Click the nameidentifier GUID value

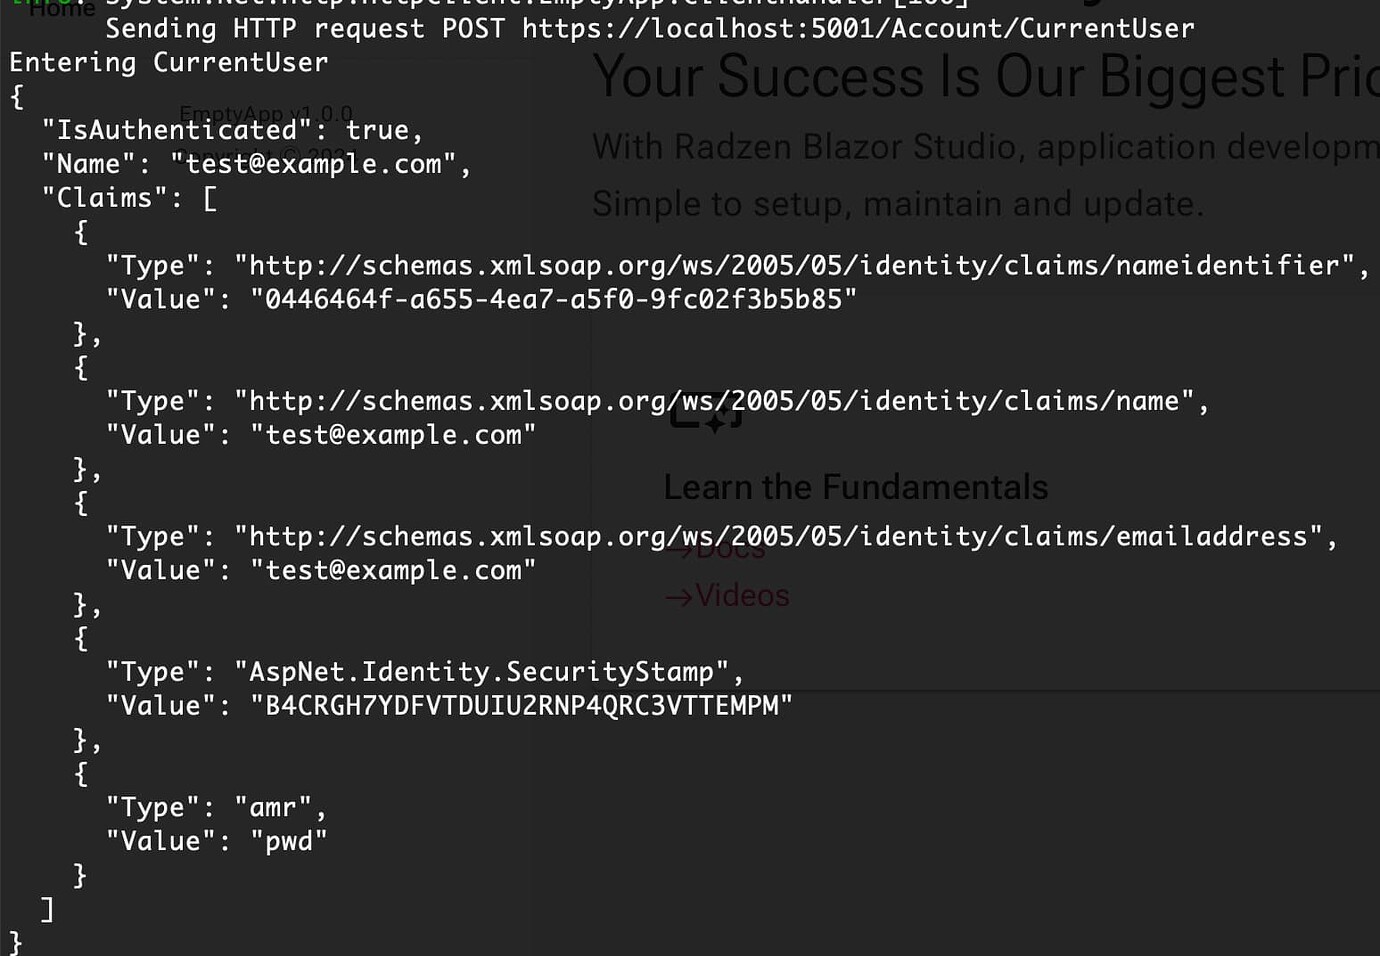click(x=553, y=300)
